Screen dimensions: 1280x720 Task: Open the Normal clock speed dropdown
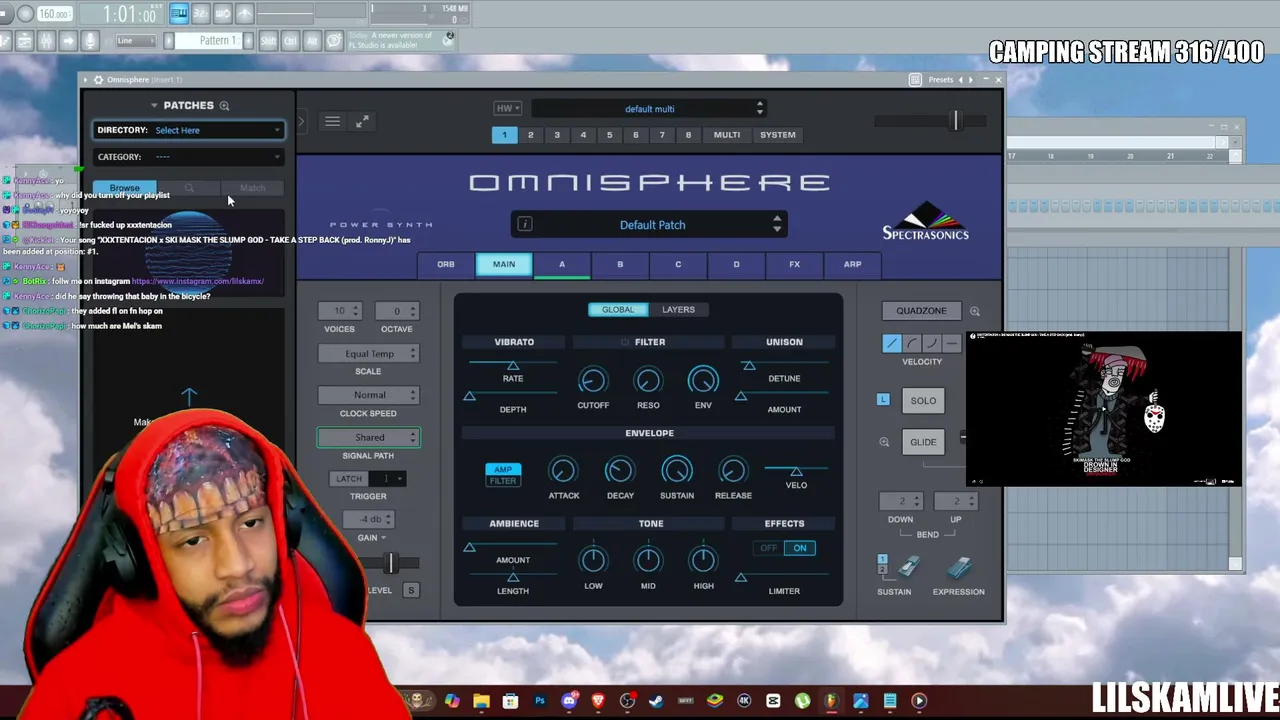click(369, 395)
